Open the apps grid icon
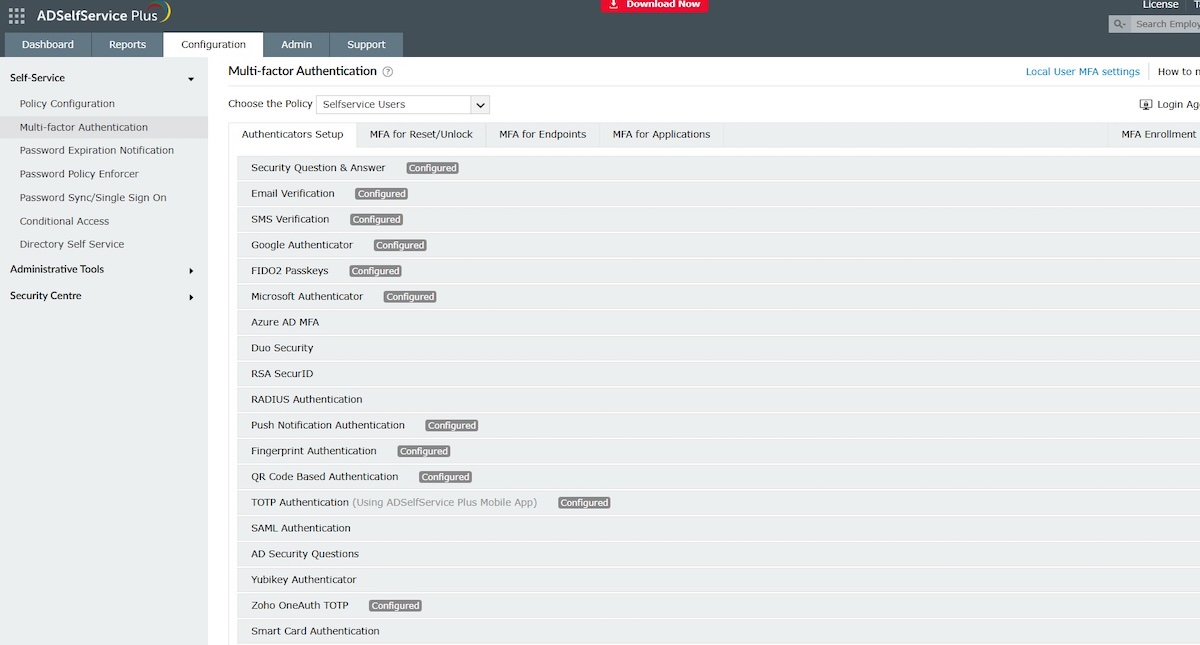 click(x=17, y=16)
